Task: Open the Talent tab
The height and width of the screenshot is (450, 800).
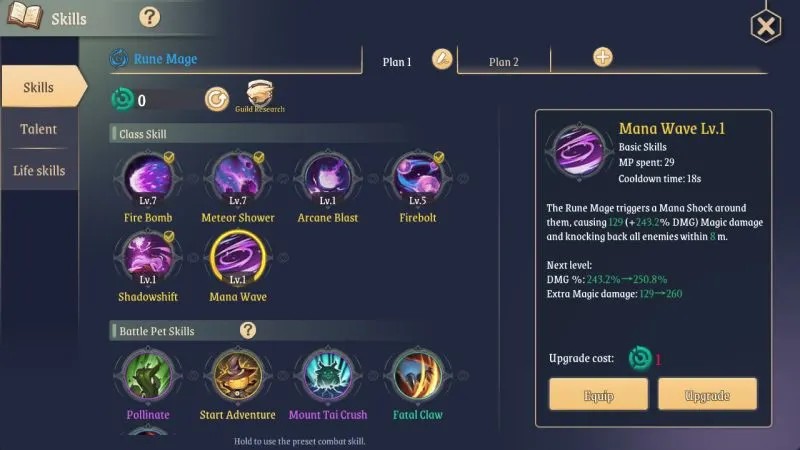Action: [x=39, y=129]
